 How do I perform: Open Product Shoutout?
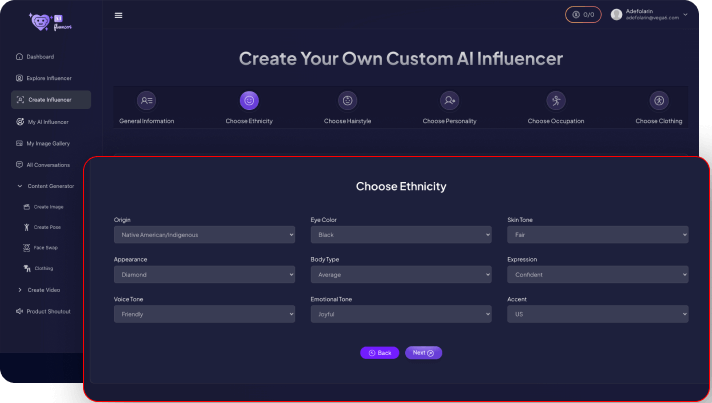(48, 311)
